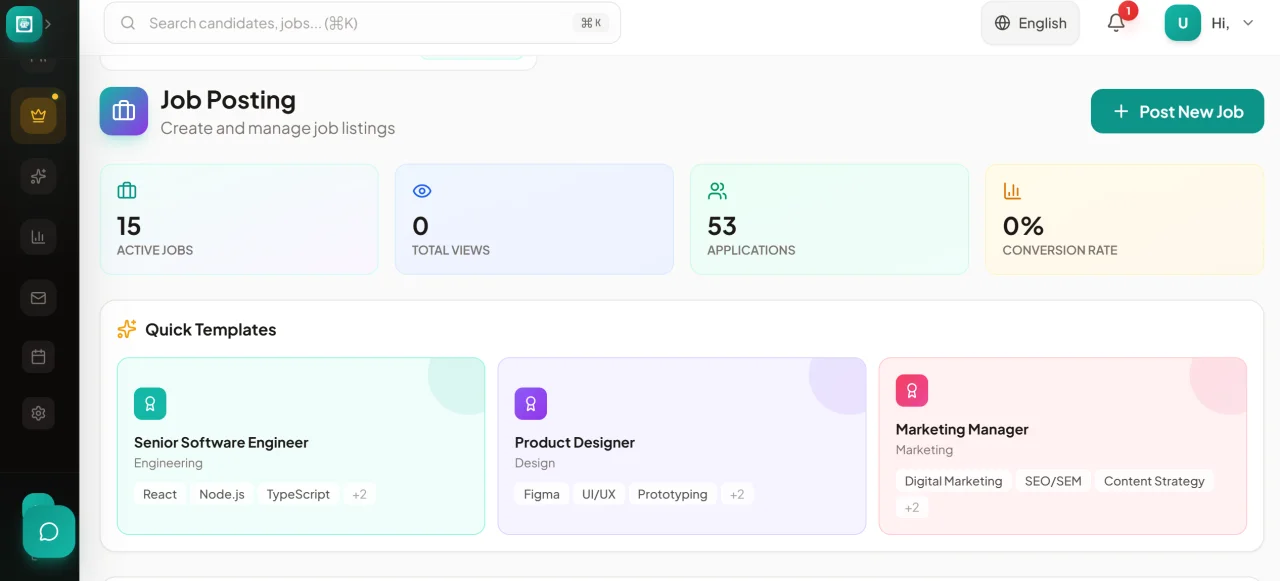Open the Active Jobs stat card

point(239,219)
